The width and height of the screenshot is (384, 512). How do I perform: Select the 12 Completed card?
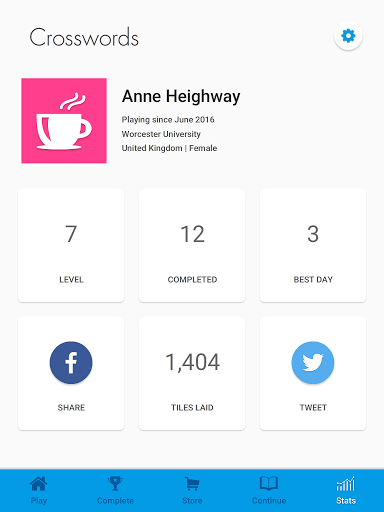[x=192, y=245]
